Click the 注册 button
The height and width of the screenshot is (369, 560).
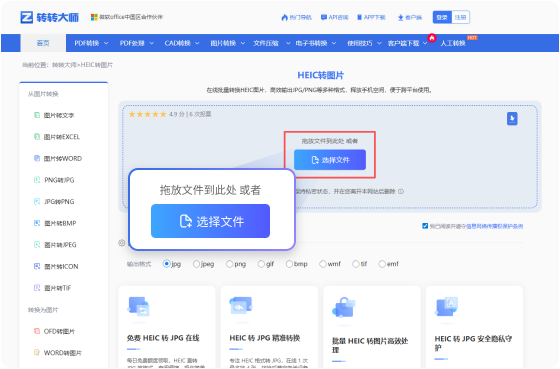tap(460, 17)
